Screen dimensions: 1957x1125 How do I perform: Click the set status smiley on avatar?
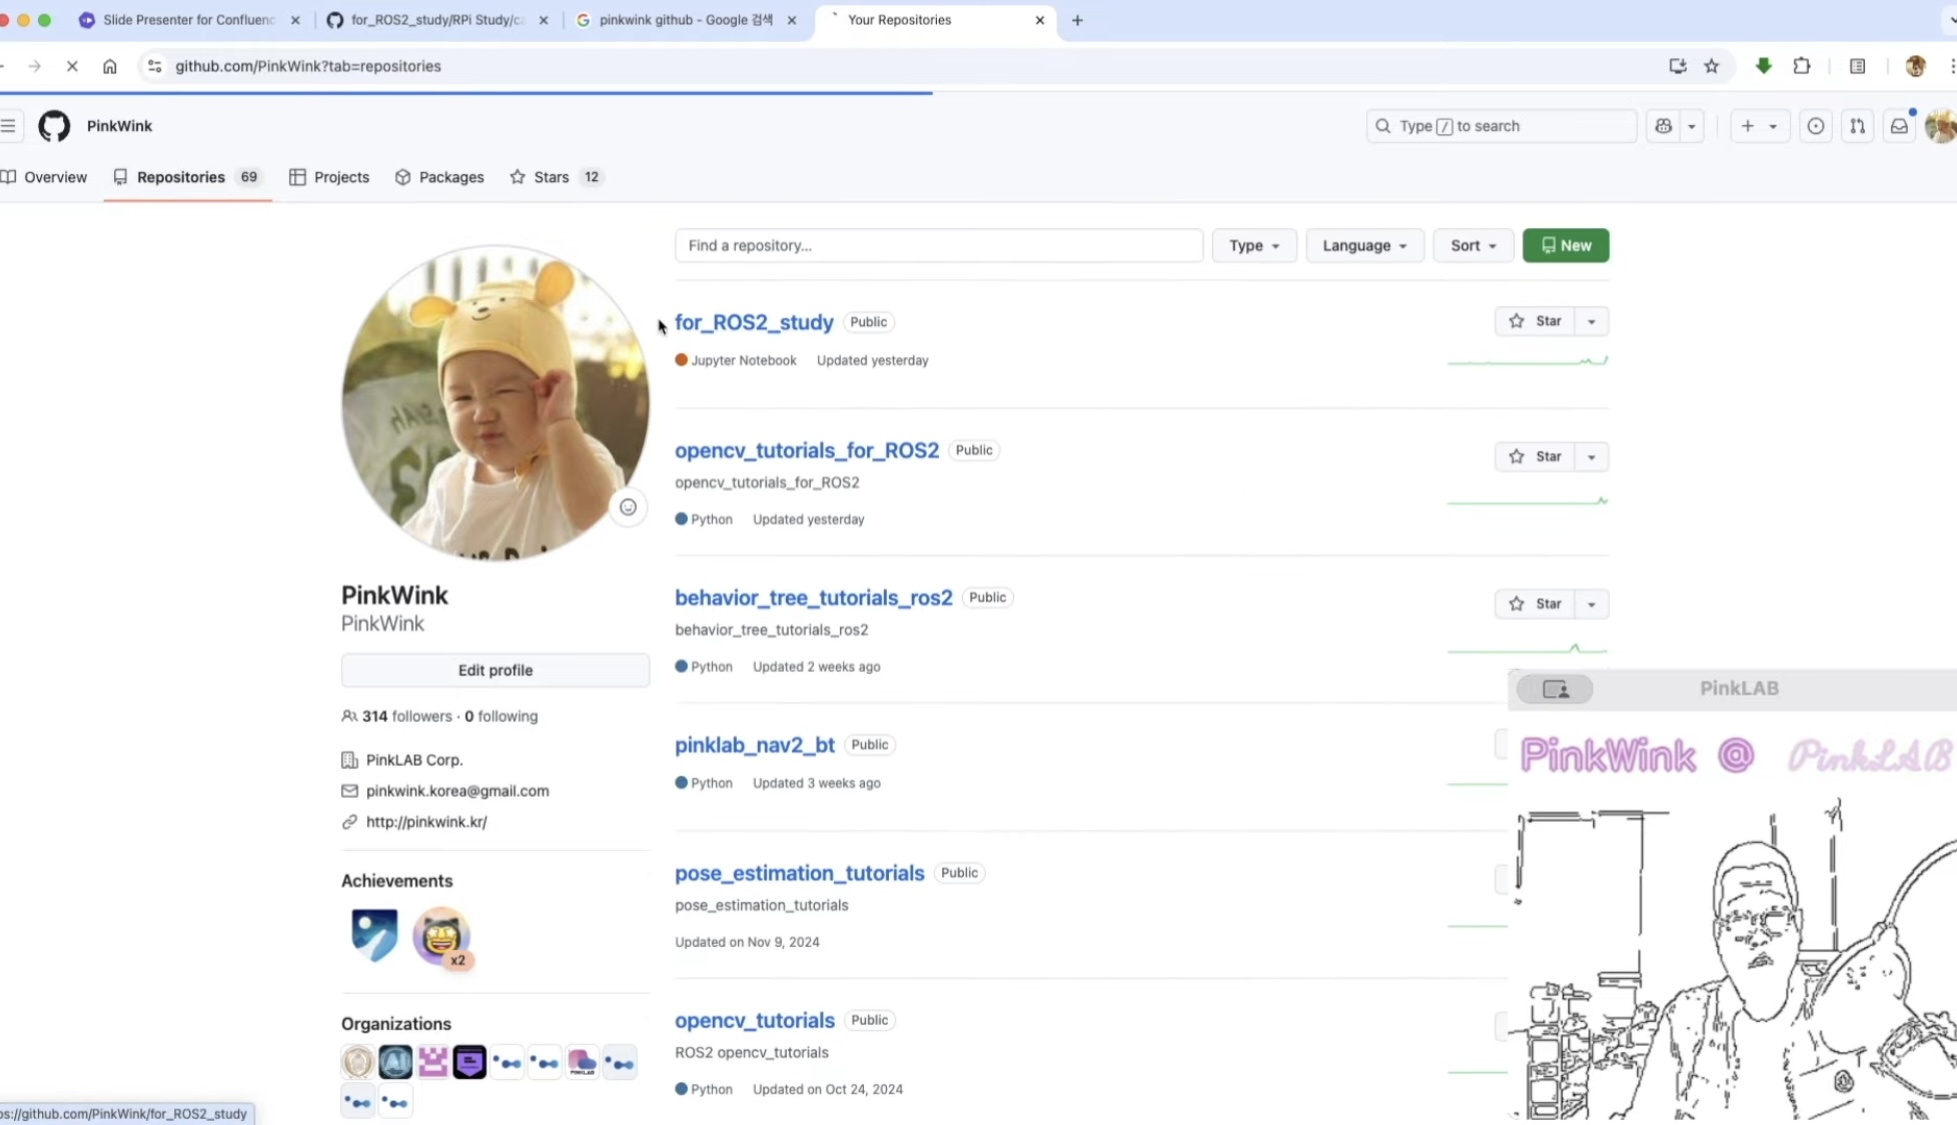coord(627,507)
